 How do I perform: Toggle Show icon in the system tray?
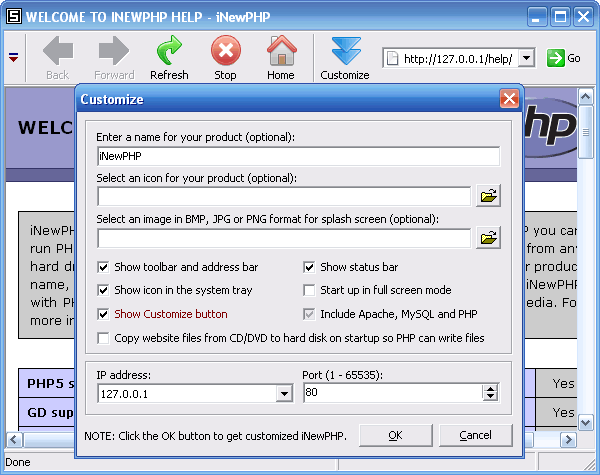[x=104, y=290]
